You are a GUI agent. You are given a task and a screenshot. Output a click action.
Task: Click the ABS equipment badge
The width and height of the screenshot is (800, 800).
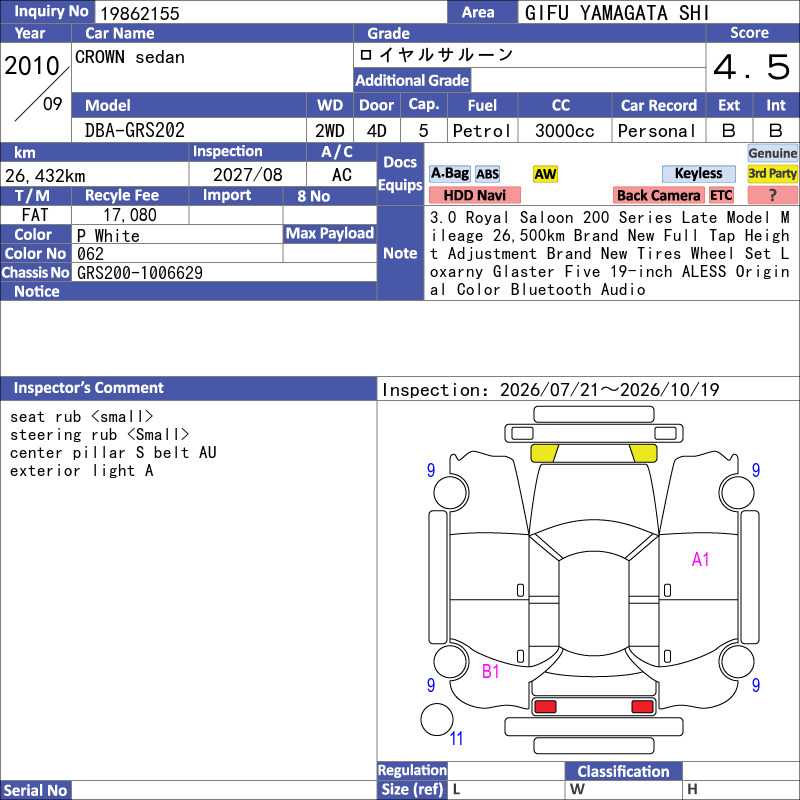(487, 174)
